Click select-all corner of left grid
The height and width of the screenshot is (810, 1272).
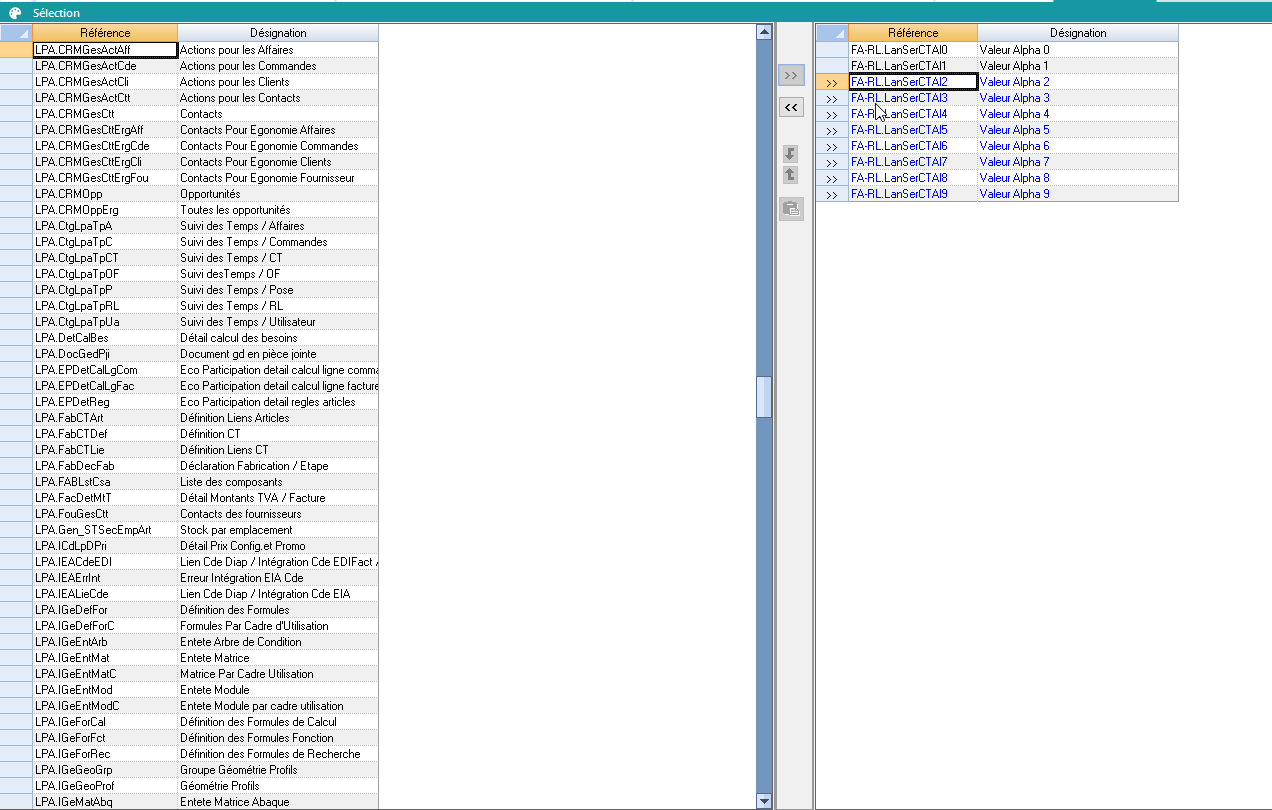16,33
